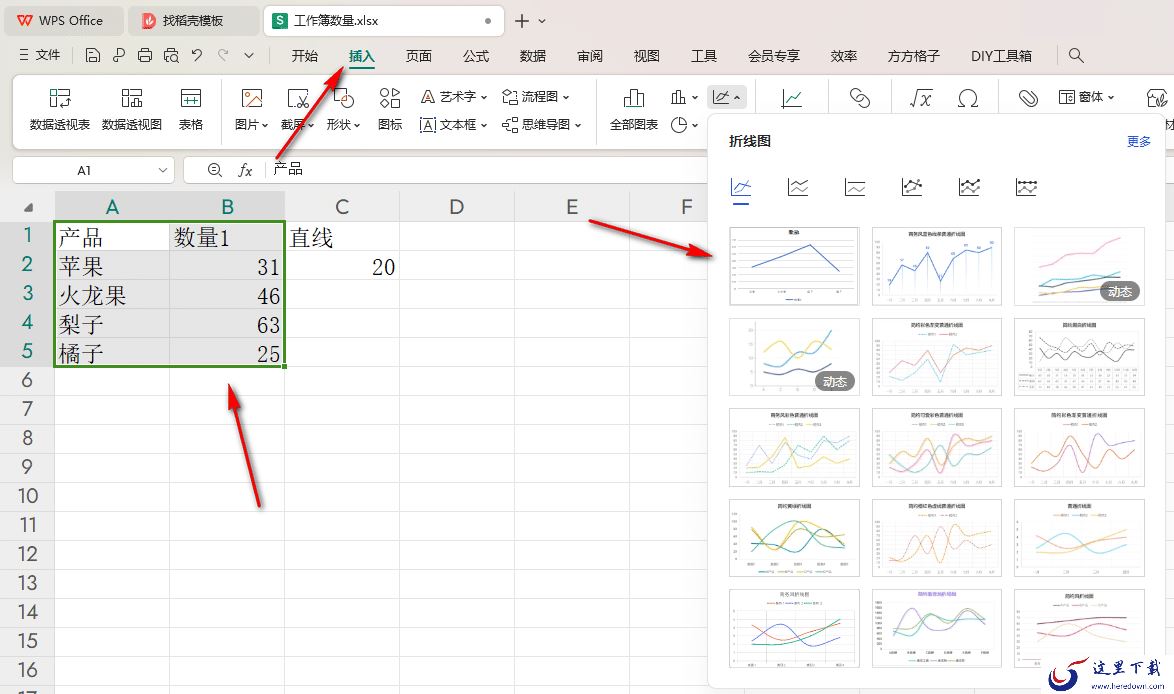The width and height of the screenshot is (1174, 694).
Task: Insert a 表格 table
Action: point(191,109)
